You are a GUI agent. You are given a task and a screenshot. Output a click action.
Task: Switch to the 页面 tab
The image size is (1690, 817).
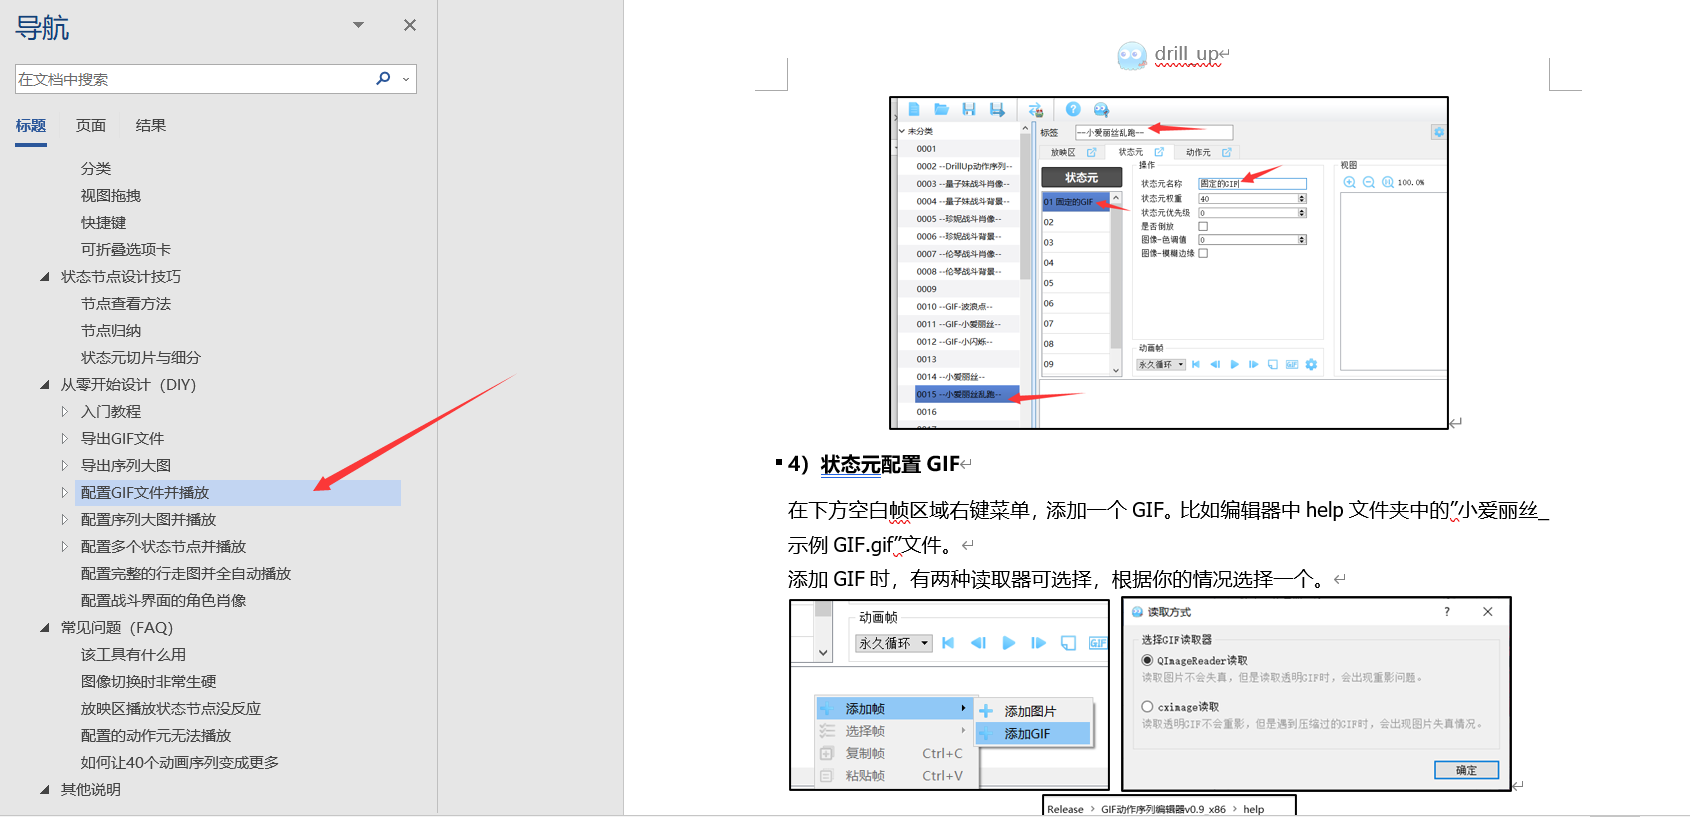pos(91,125)
